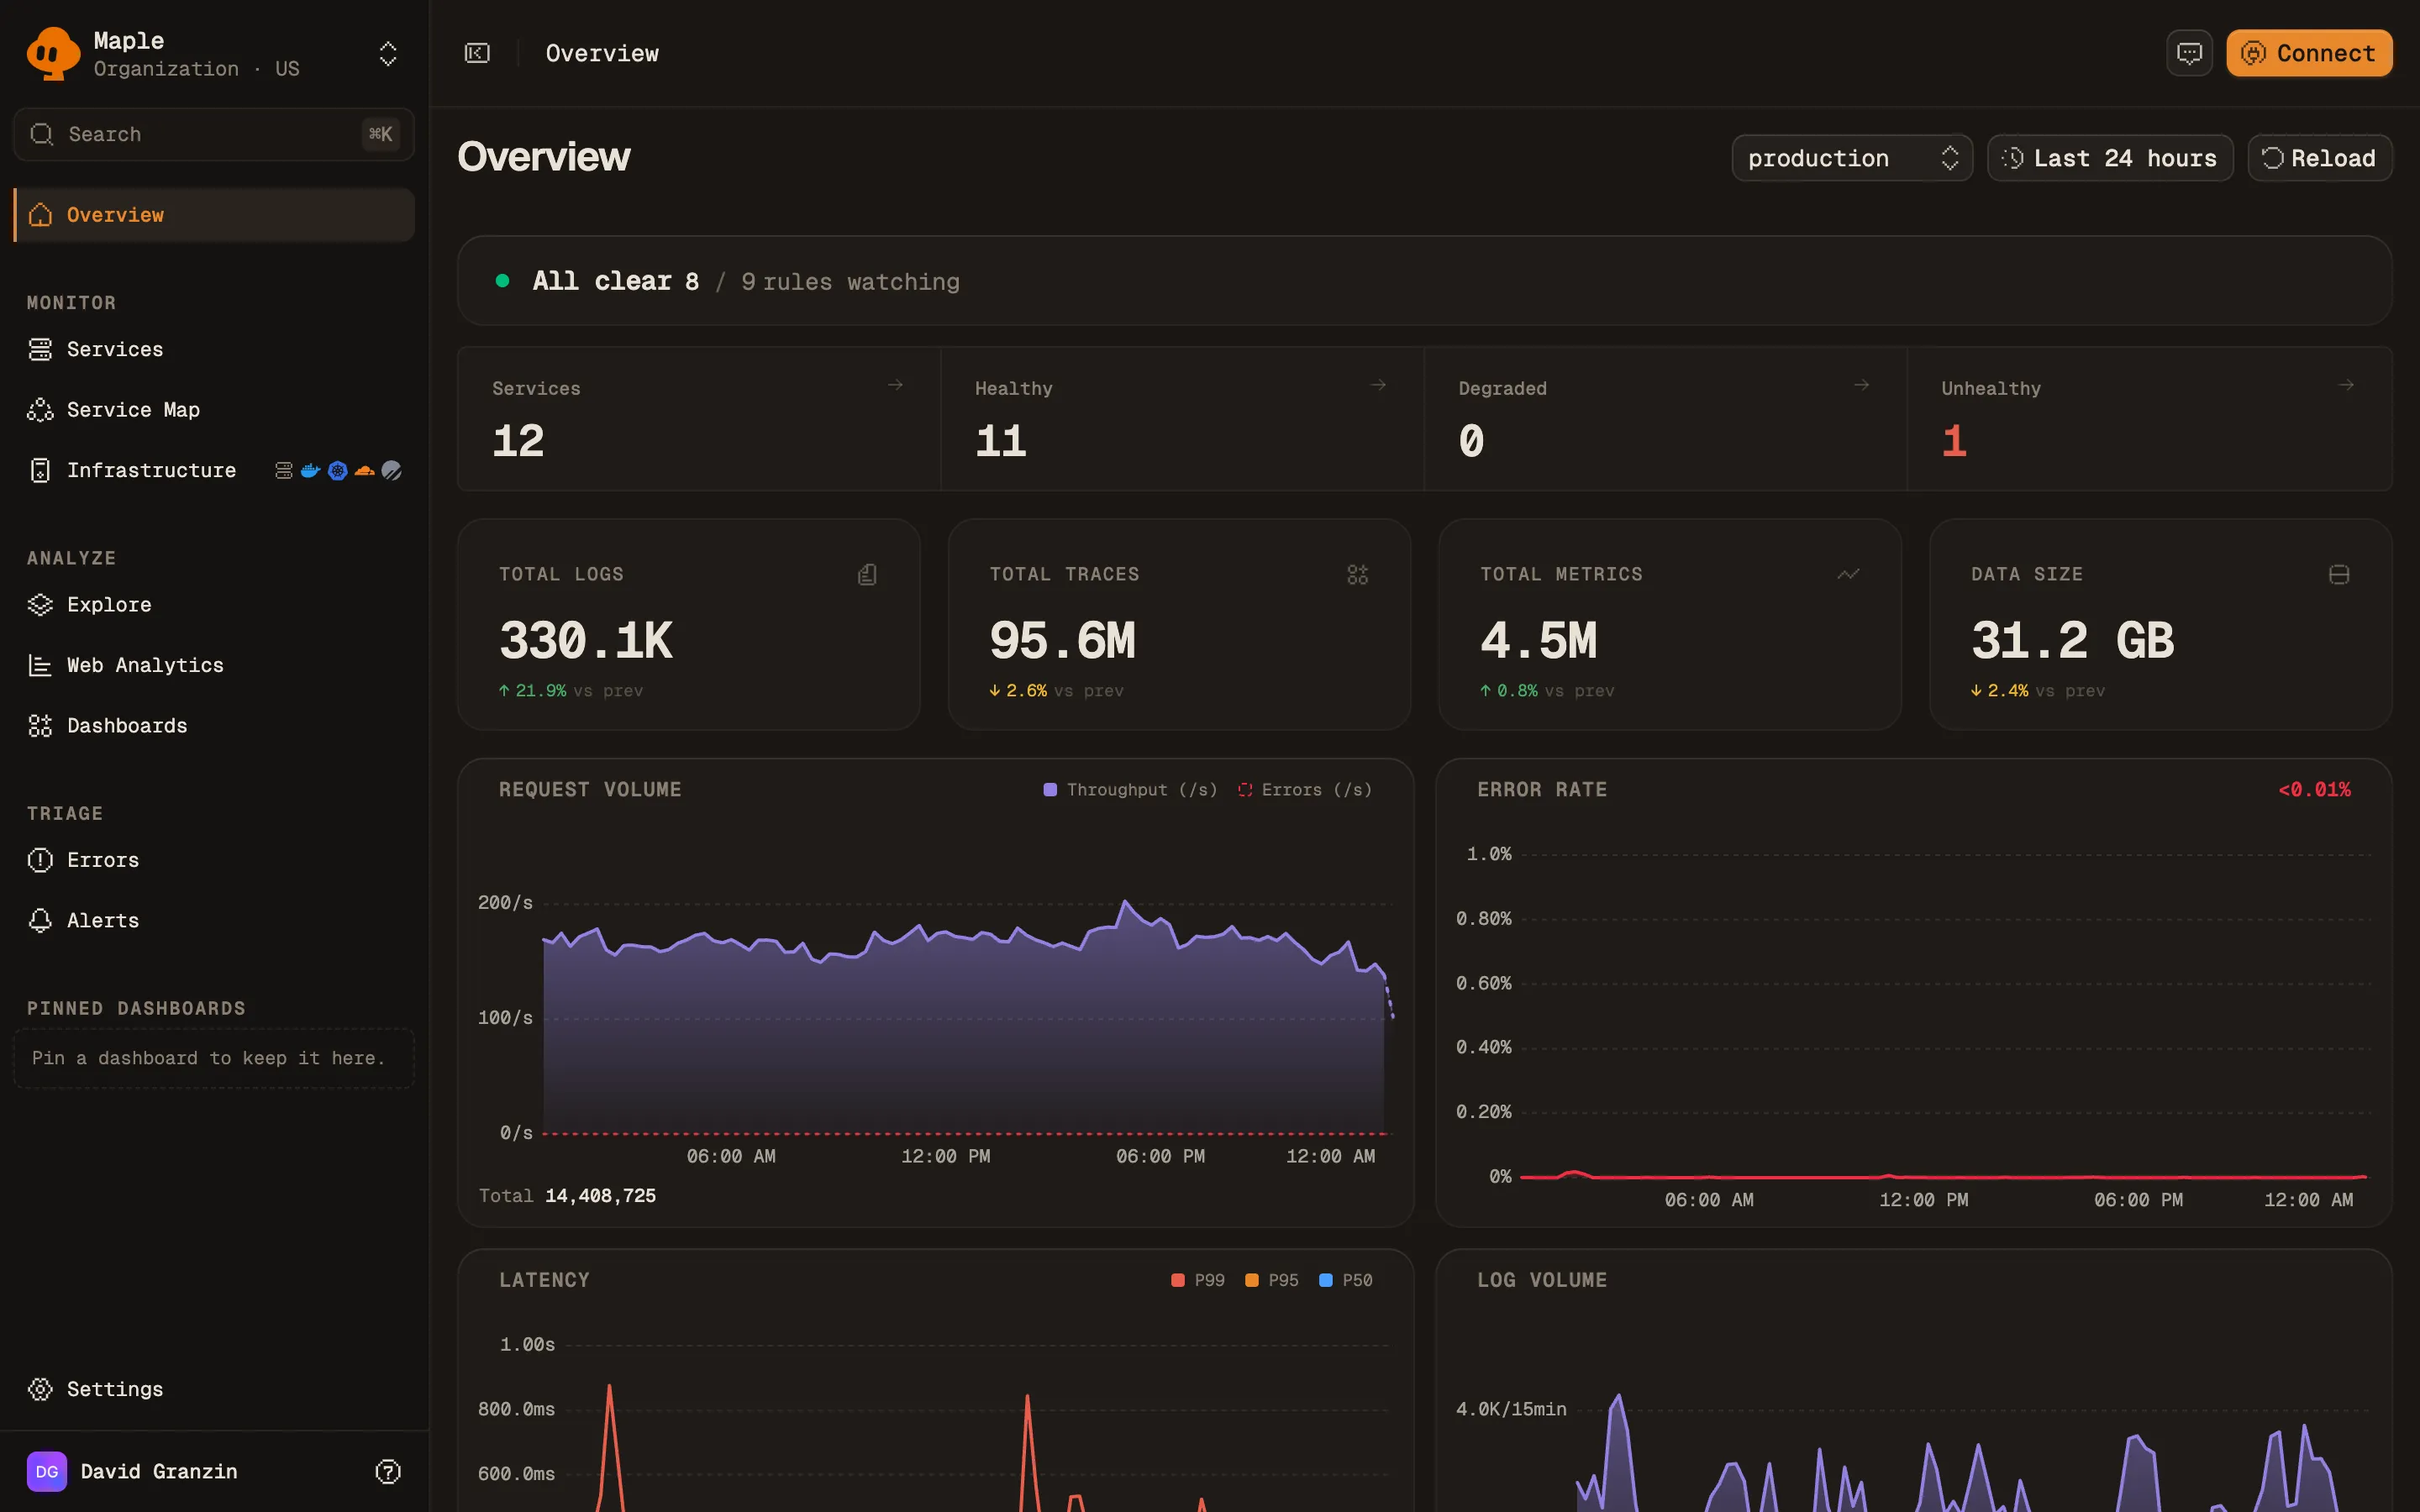The height and width of the screenshot is (1512, 2420).
Task: Open the Explore page
Action: pyautogui.click(x=214, y=605)
